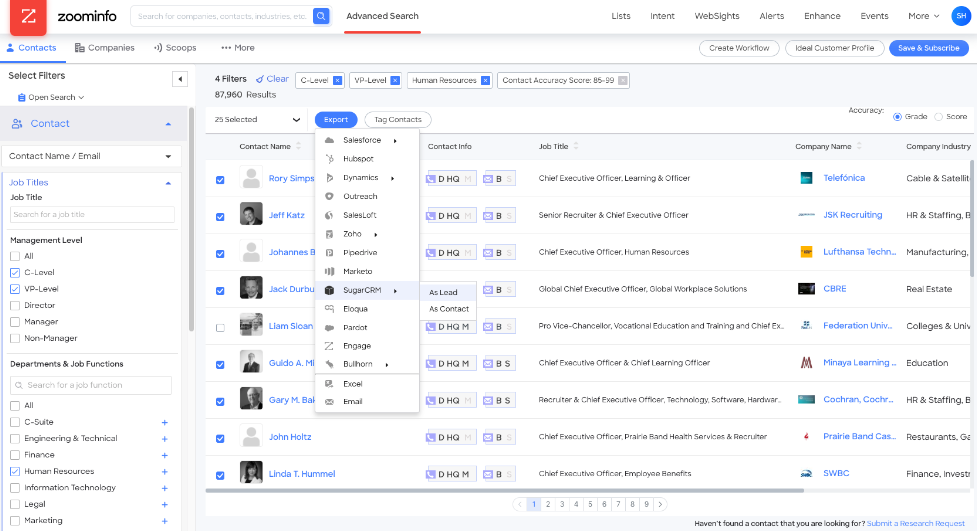This screenshot has height=531, width=977.
Task: Uncheck the C-Level management checkbox
Action: coord(15,272)
